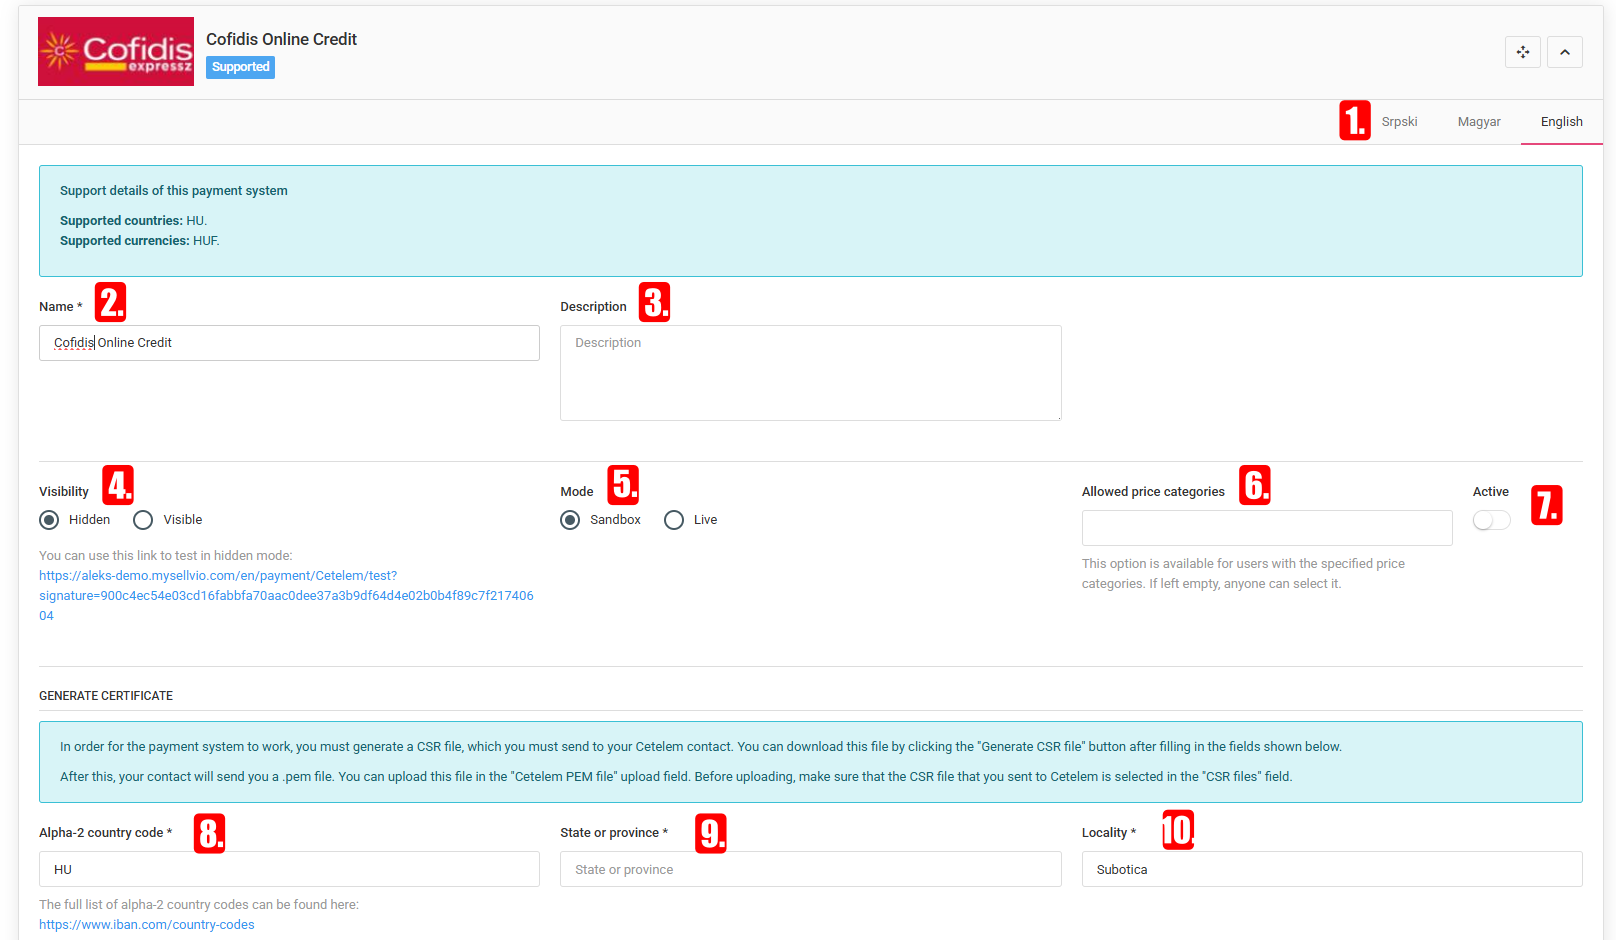Screen dimensions: 1616x940
Task: Enable the Active toggle switch
Action: pos(1491,520)
